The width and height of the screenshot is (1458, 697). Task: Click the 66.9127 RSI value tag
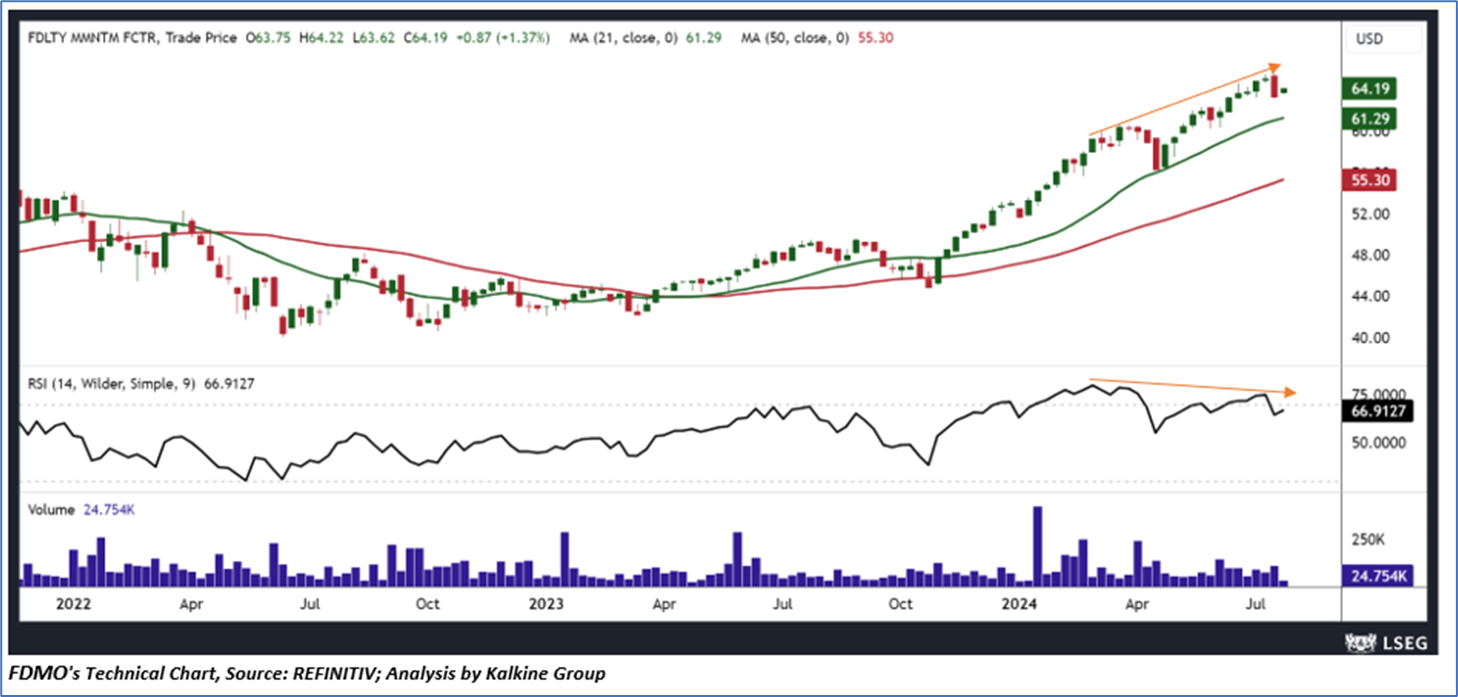1378,413
